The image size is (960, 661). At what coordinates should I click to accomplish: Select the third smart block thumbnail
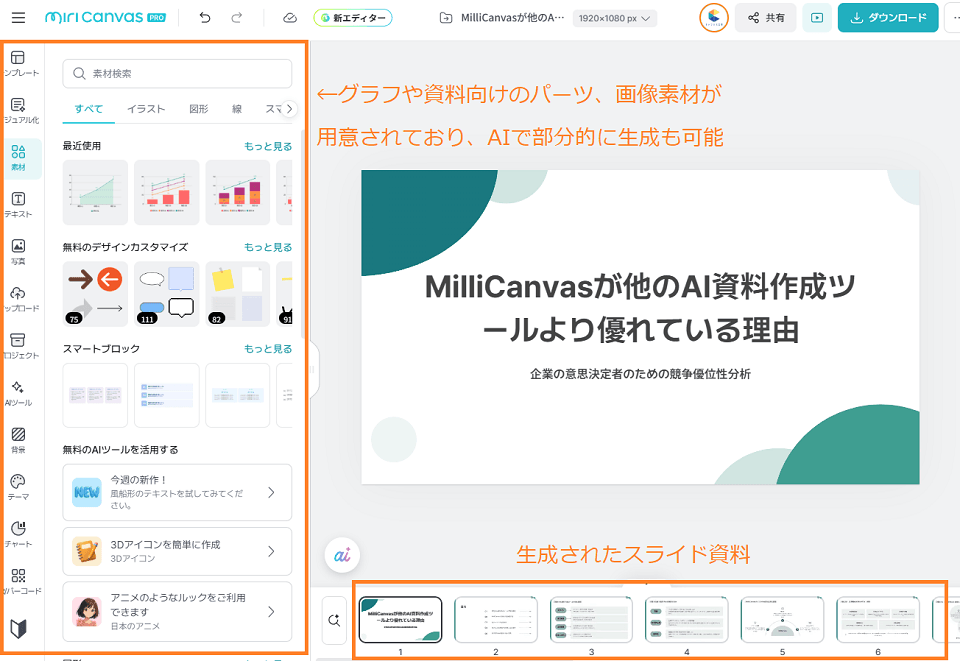pos(238,395)
